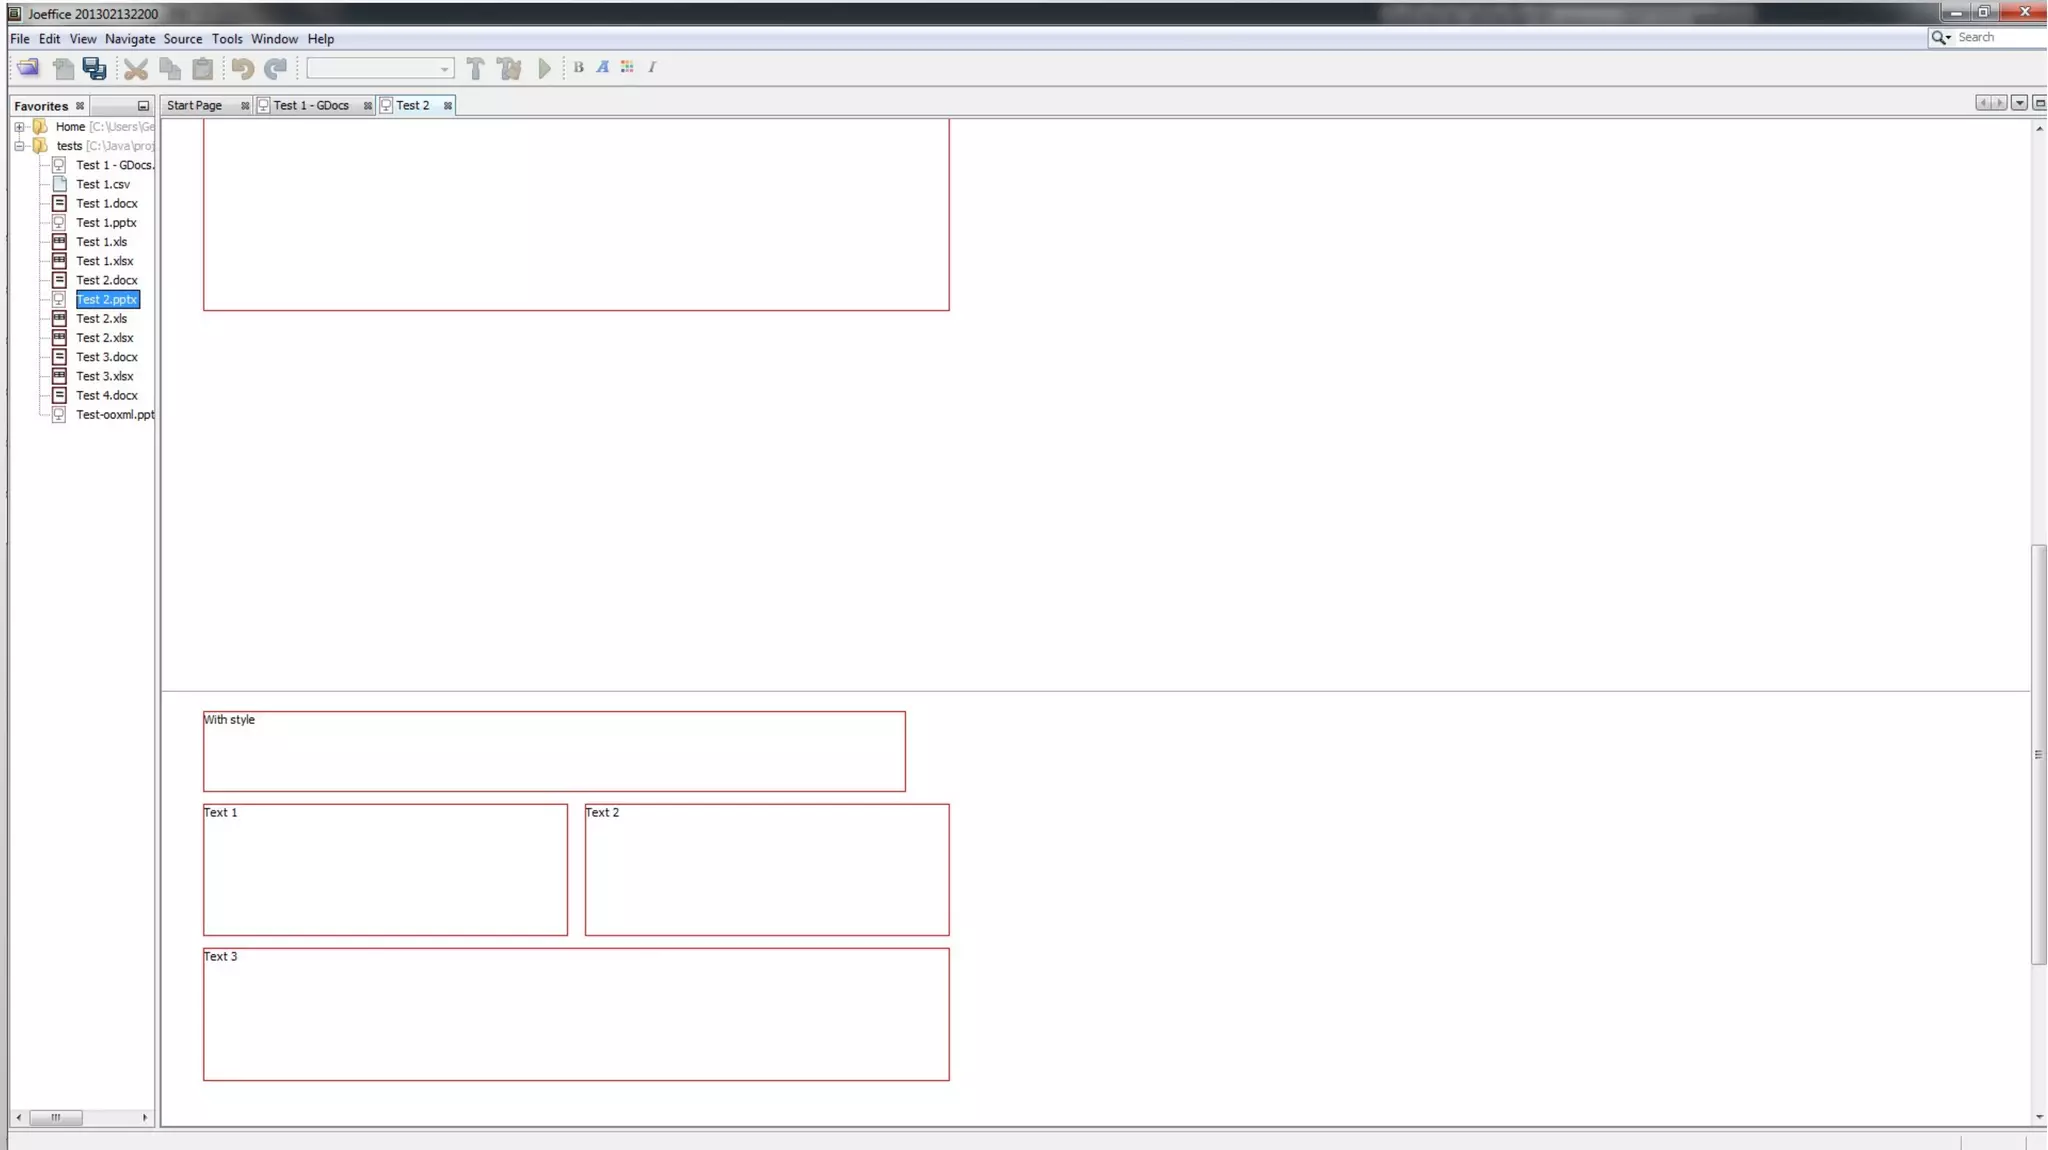Click the Build hammer icon
Viewport: 2048px width, 1150px height.
point(475,68)
